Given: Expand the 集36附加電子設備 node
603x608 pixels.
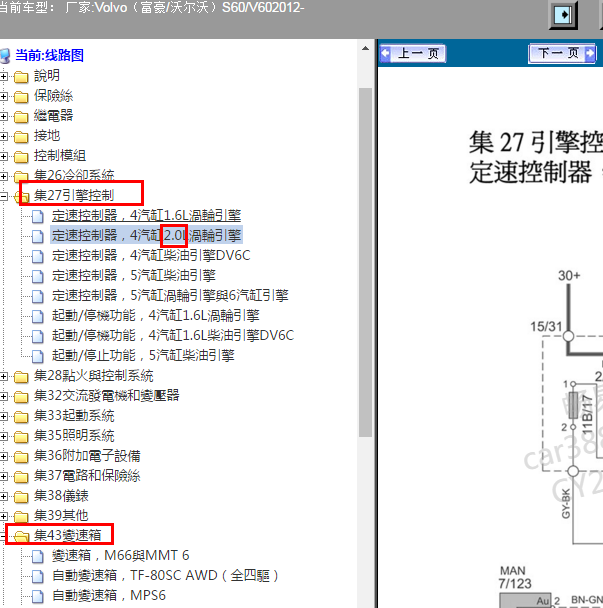Looking at the screenshot, I should point(3,456).
